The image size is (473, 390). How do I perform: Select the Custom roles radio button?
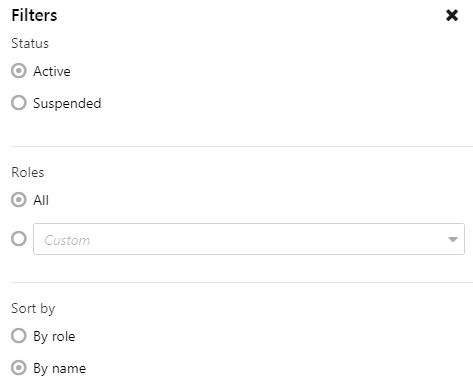pyautogui.click(x=19, y=239)
